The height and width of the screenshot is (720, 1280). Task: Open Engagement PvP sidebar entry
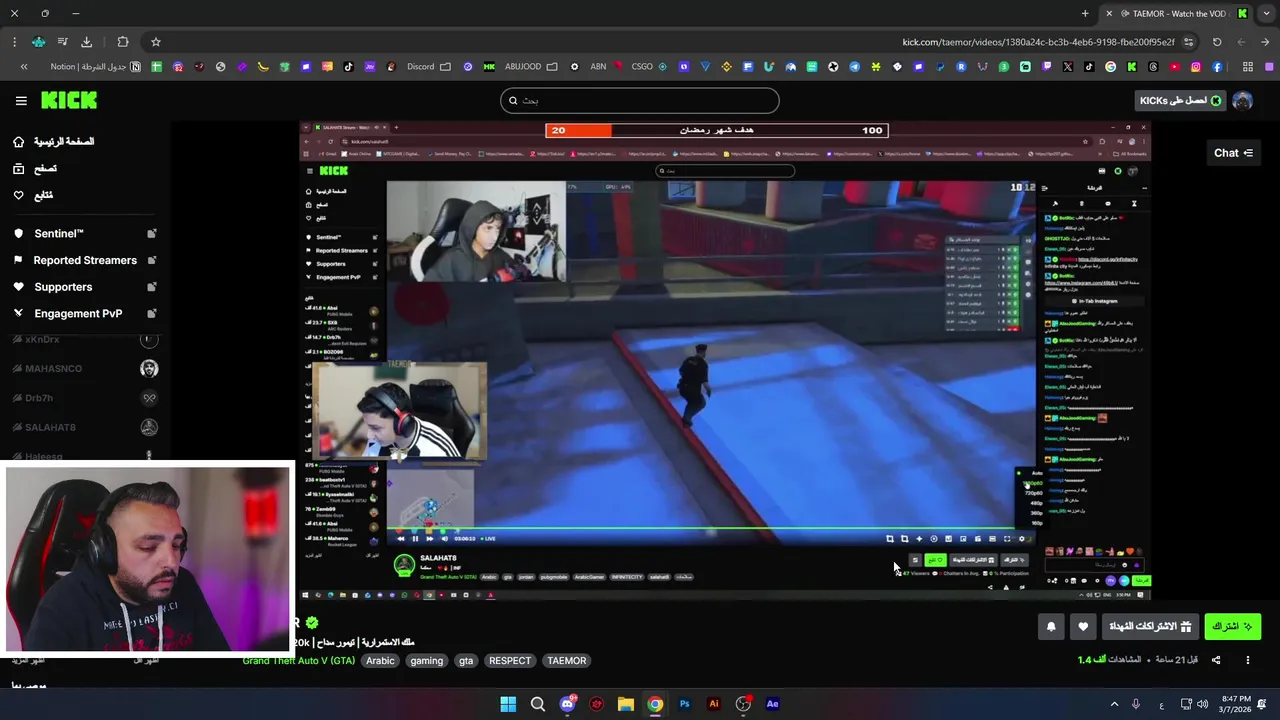point(69,313)
